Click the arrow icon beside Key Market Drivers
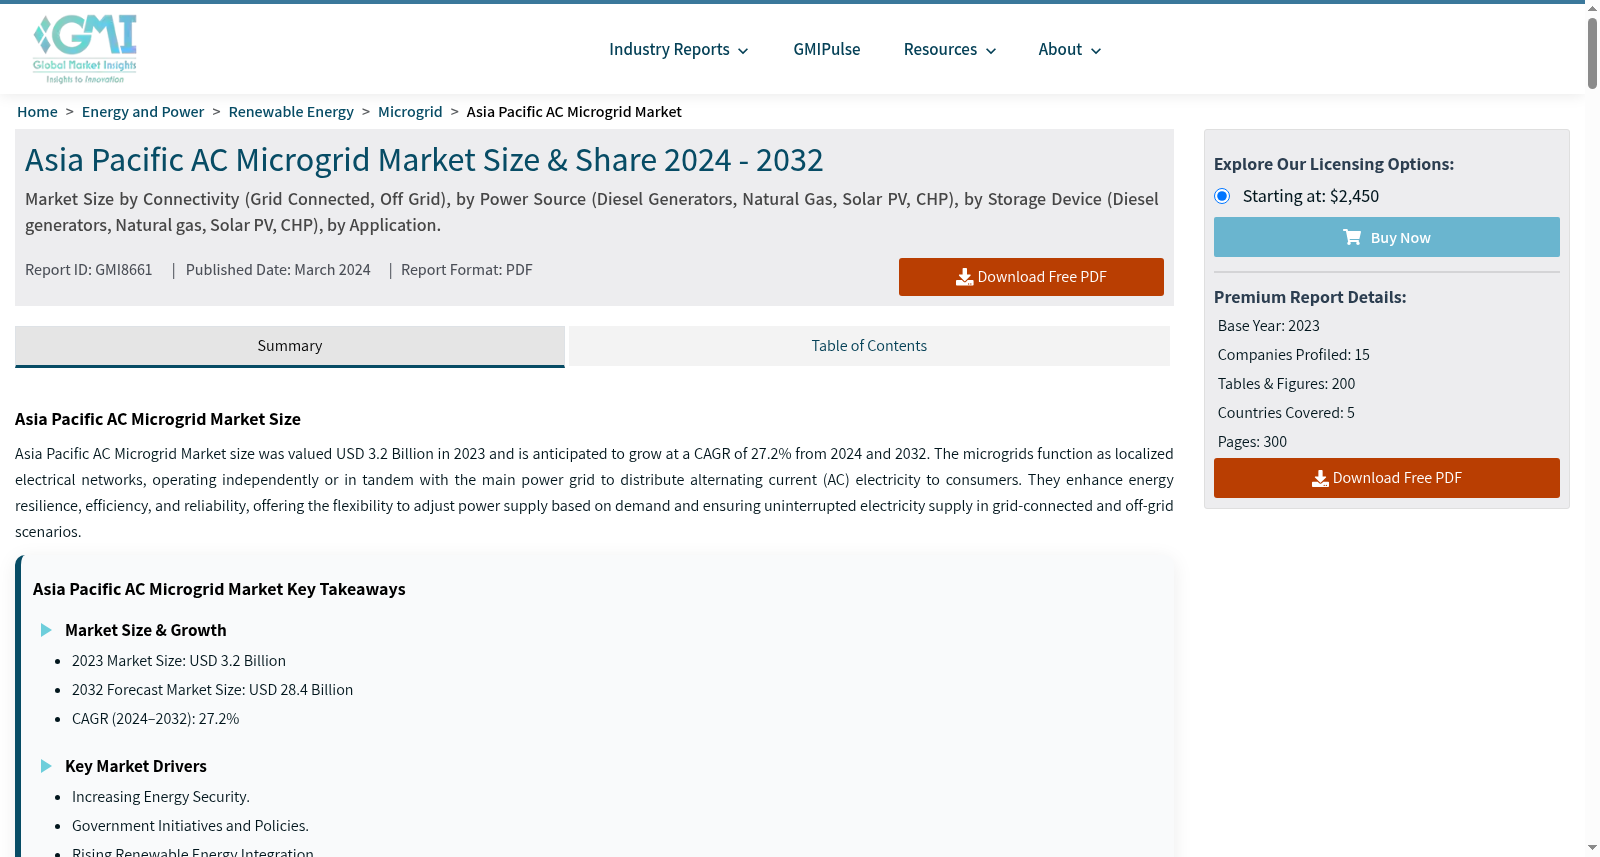The width and height of the screenshot is (1600, 857). pos(46,766)
